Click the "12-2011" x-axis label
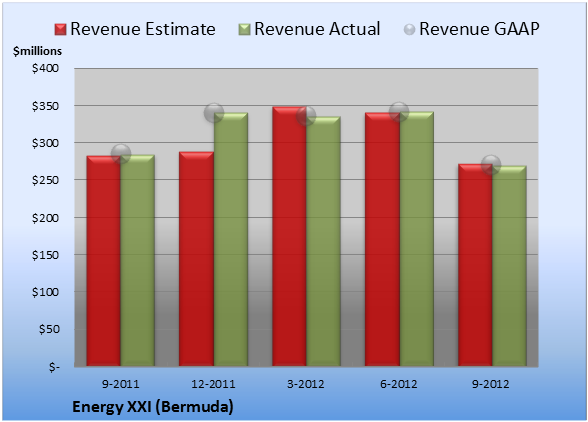The width and height of the screenshot is (588, 422). coord(213,384)
